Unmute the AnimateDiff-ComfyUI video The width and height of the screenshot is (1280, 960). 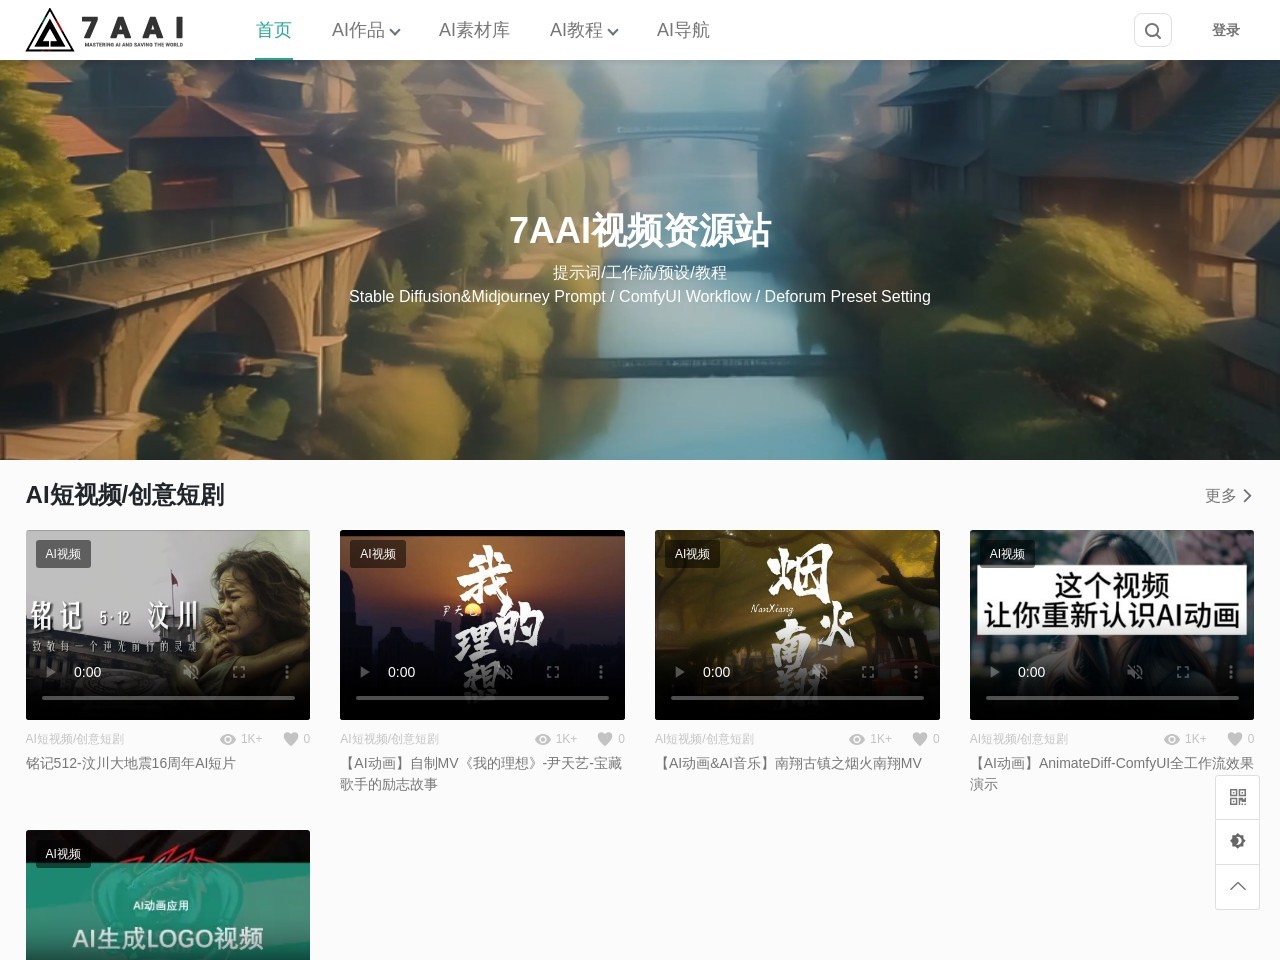pyautogui.click(x=1135, y=672)
